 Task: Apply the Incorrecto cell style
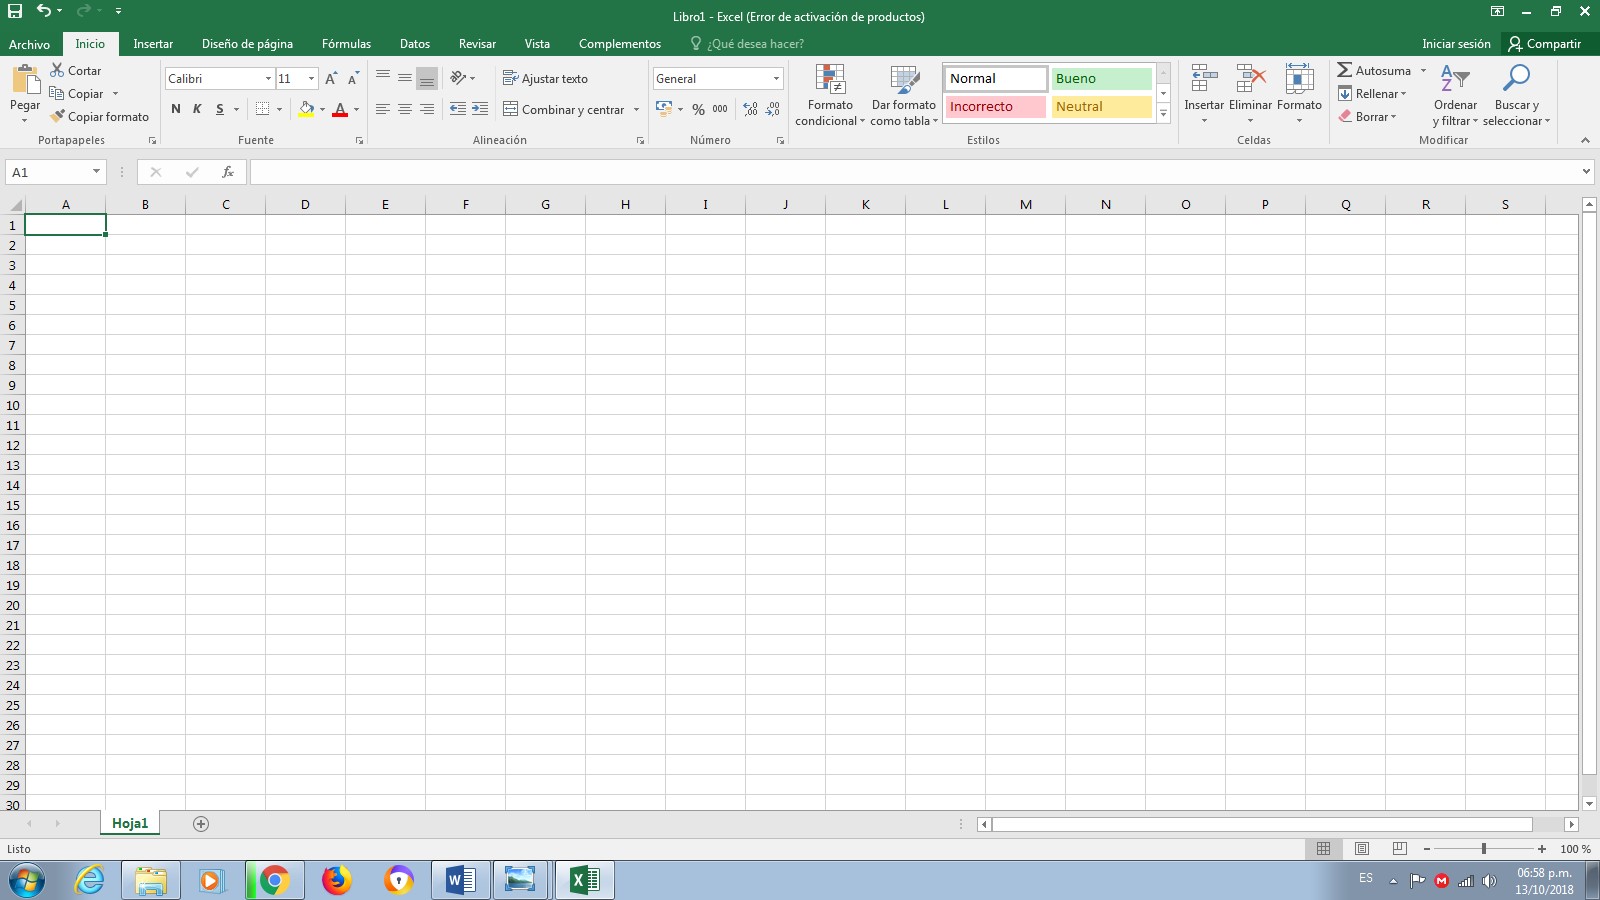(x=996, y=107)
